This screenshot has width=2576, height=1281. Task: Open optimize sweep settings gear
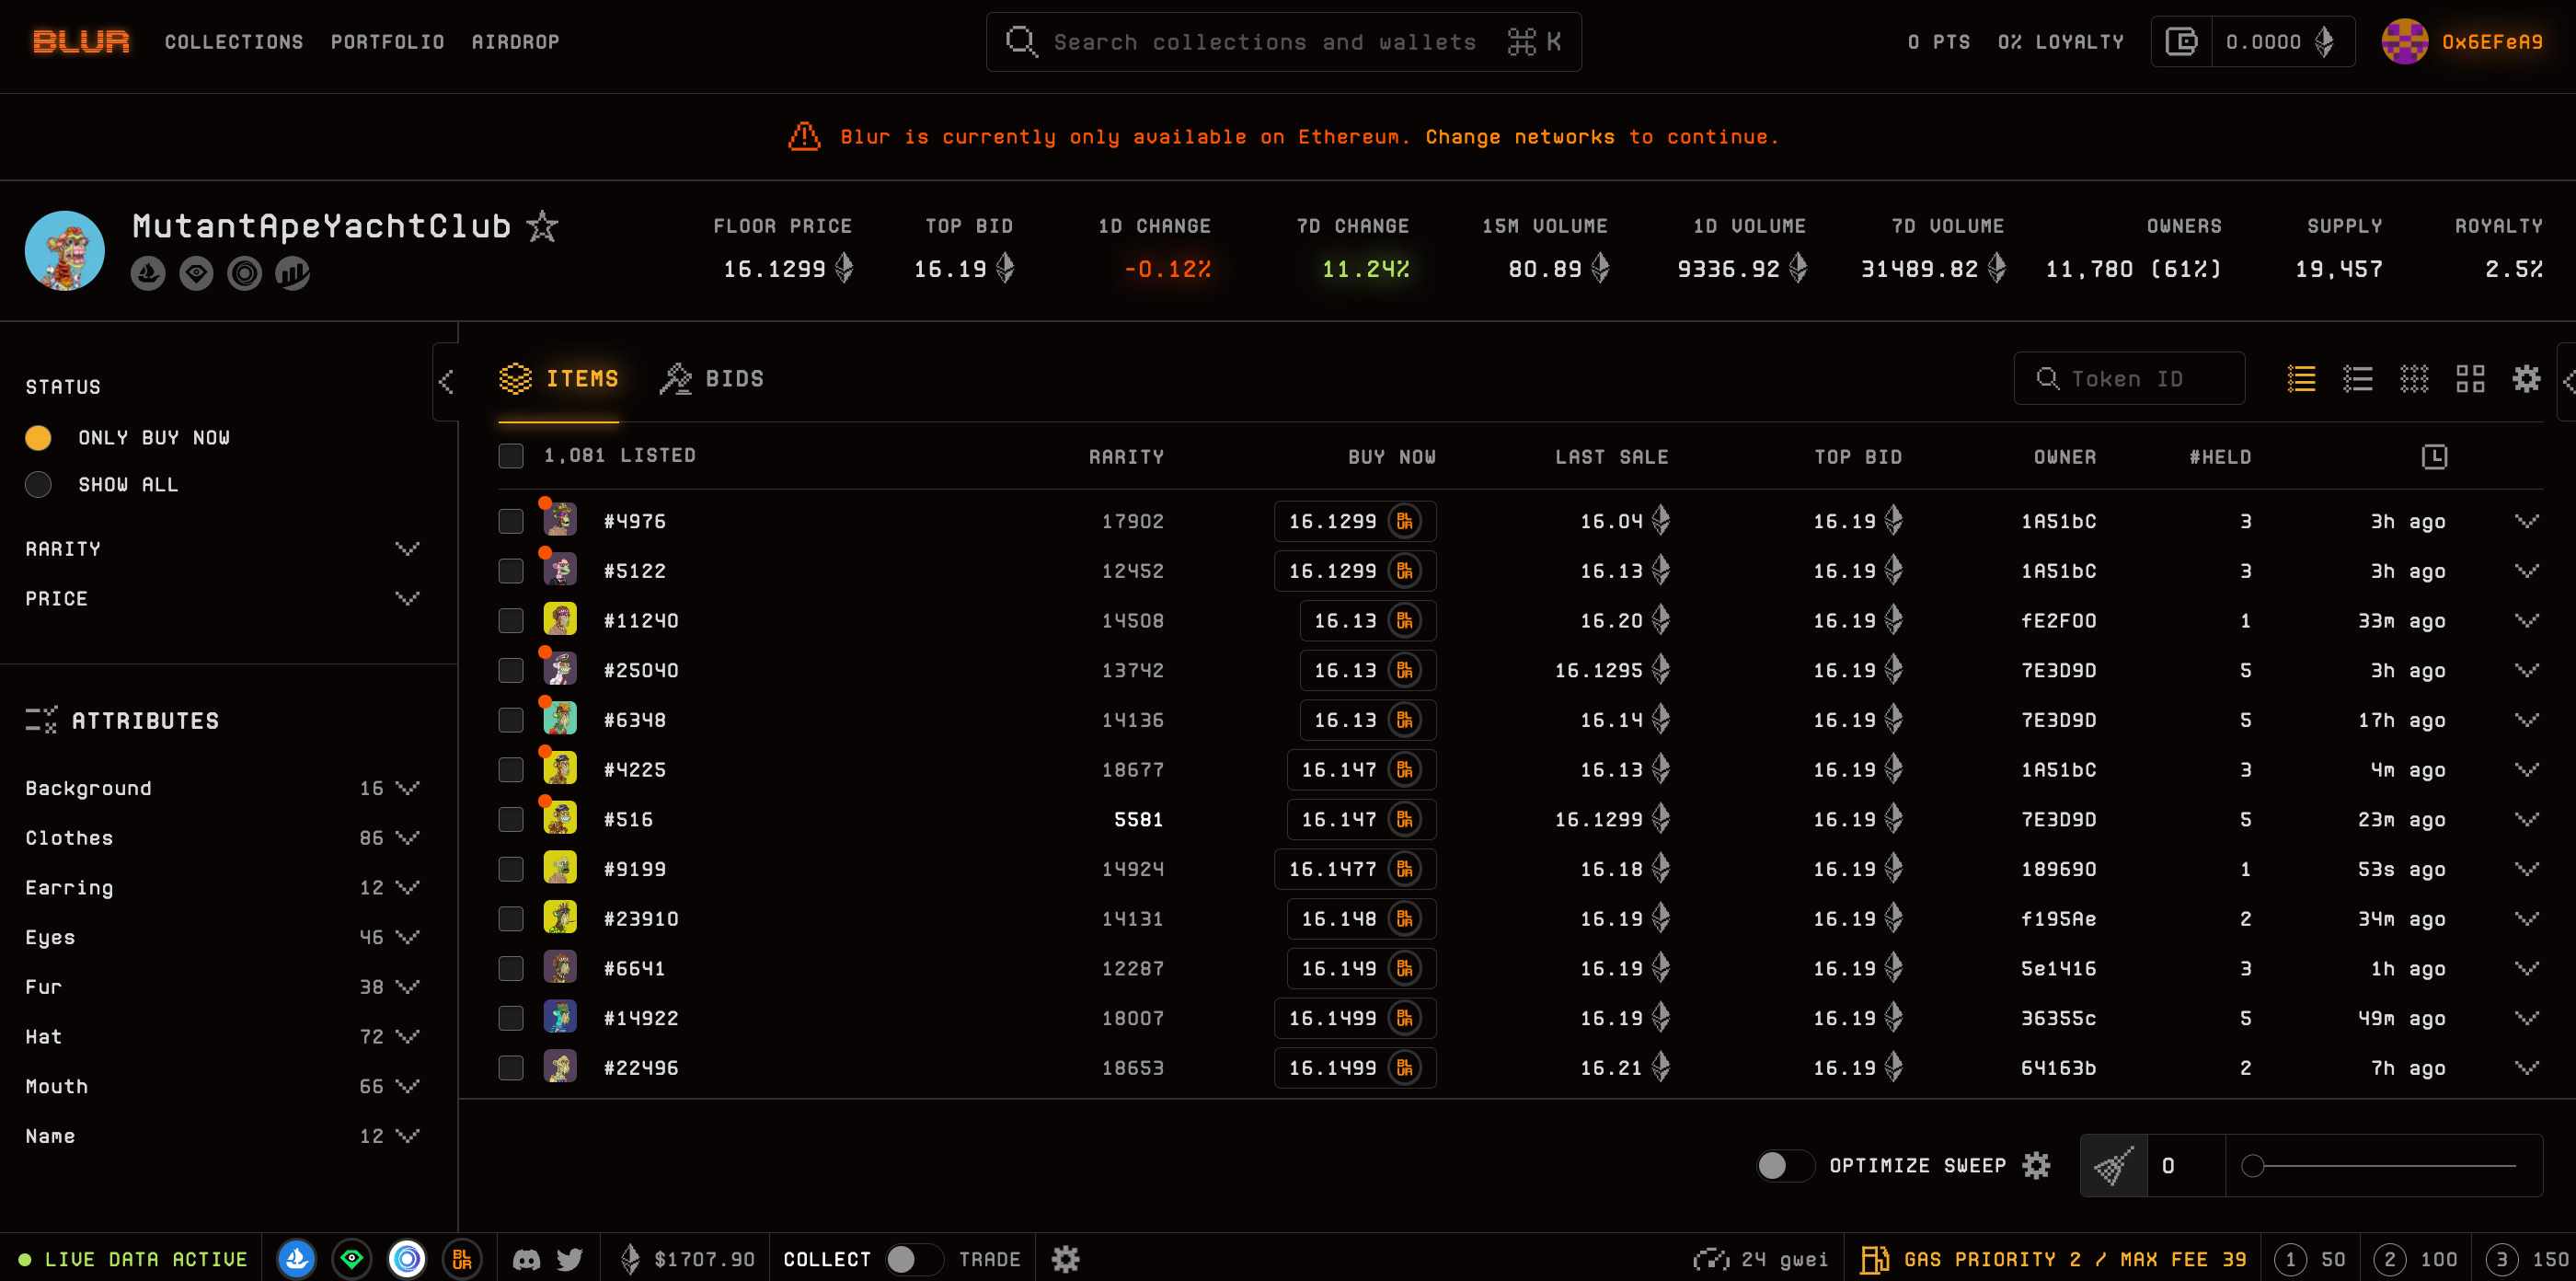(x=2036, y=1165)
